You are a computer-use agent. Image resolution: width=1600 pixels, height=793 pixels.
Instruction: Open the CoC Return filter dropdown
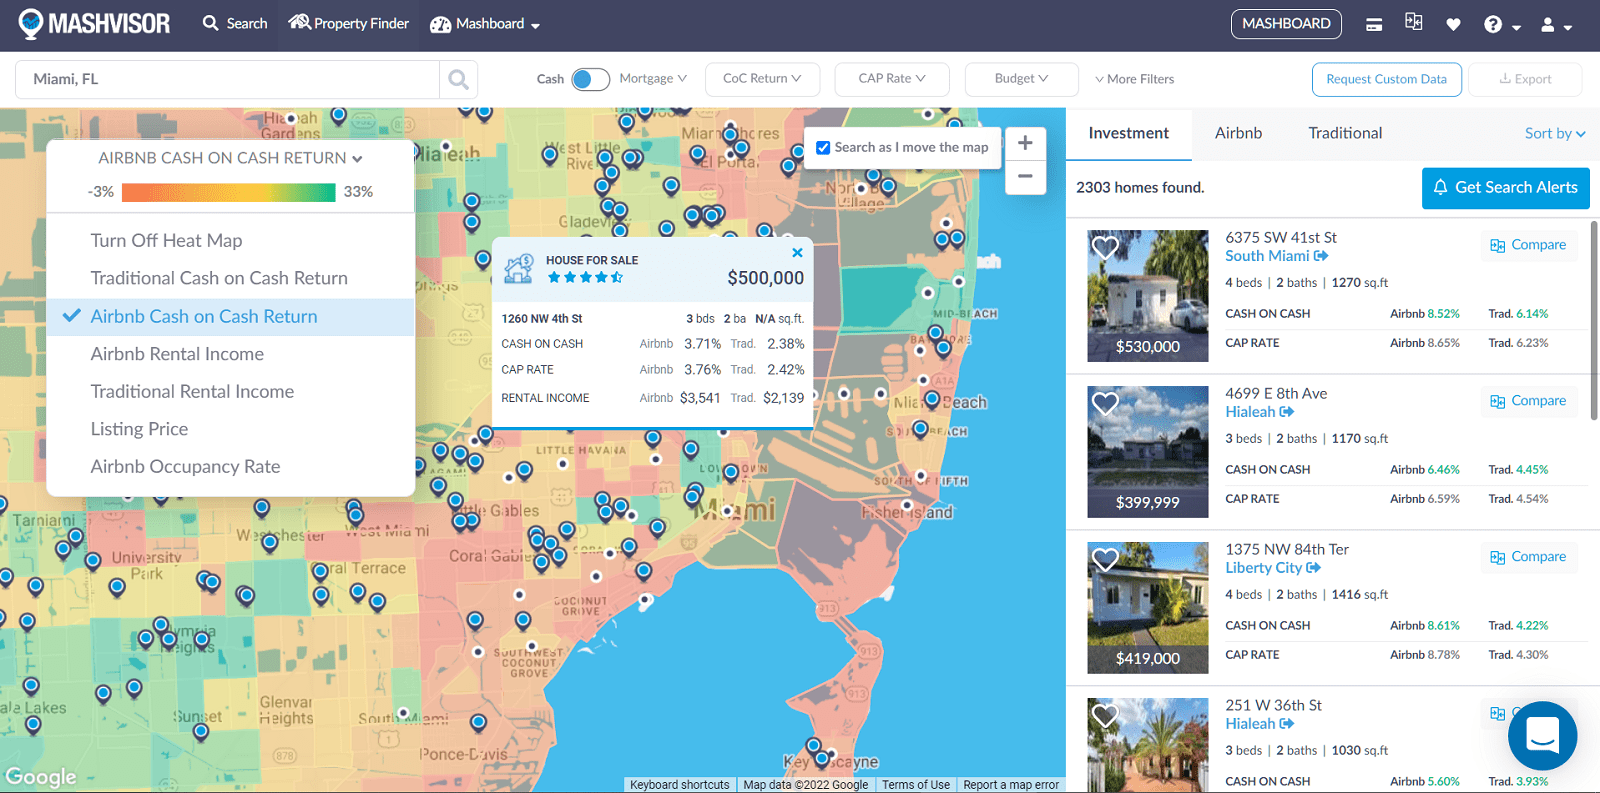pyautogui.click(x=762, y=79)
